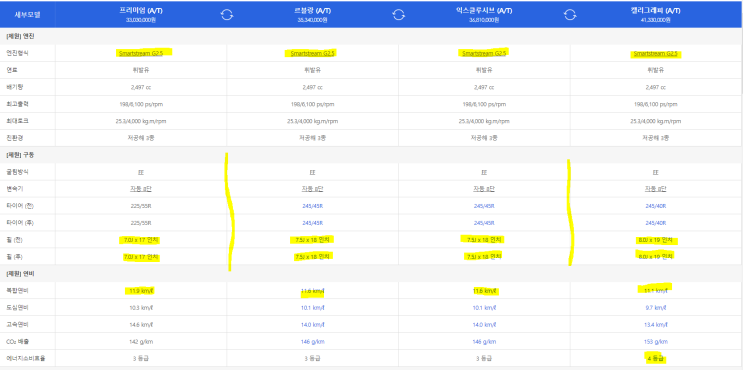Open the Smartstream G2.5 link under 익스클루시브
Screen dimensions: 743x370
pos(484,53)
